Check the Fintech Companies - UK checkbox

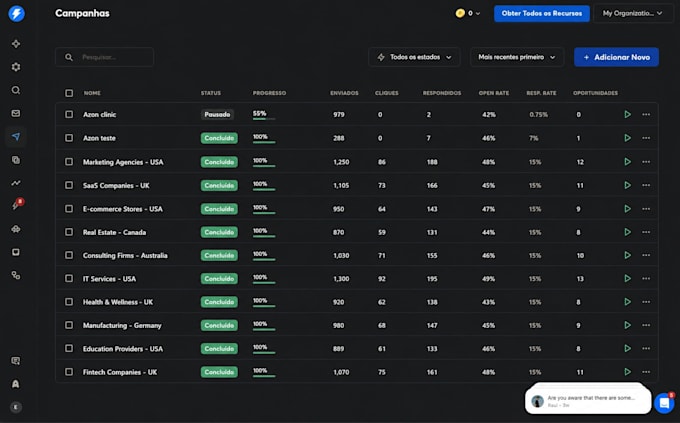[69, 372]
